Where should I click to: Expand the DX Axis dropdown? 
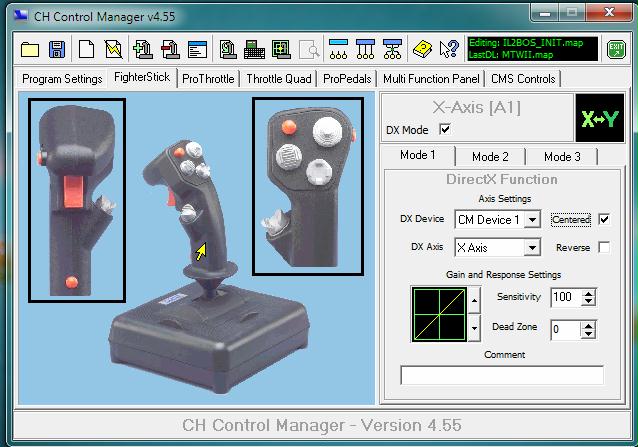pos(532,248)
